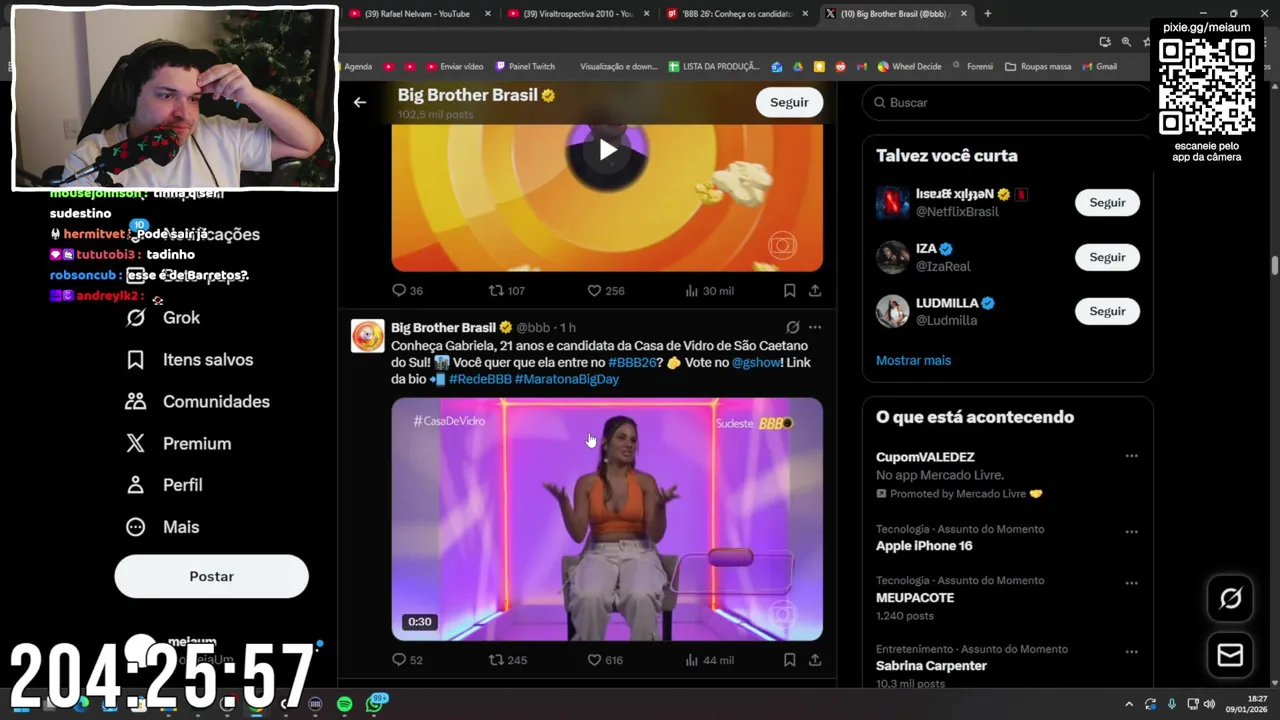Open options for CupomVALEDEZ trend

pyautogui.click(x=1131, y=456)
